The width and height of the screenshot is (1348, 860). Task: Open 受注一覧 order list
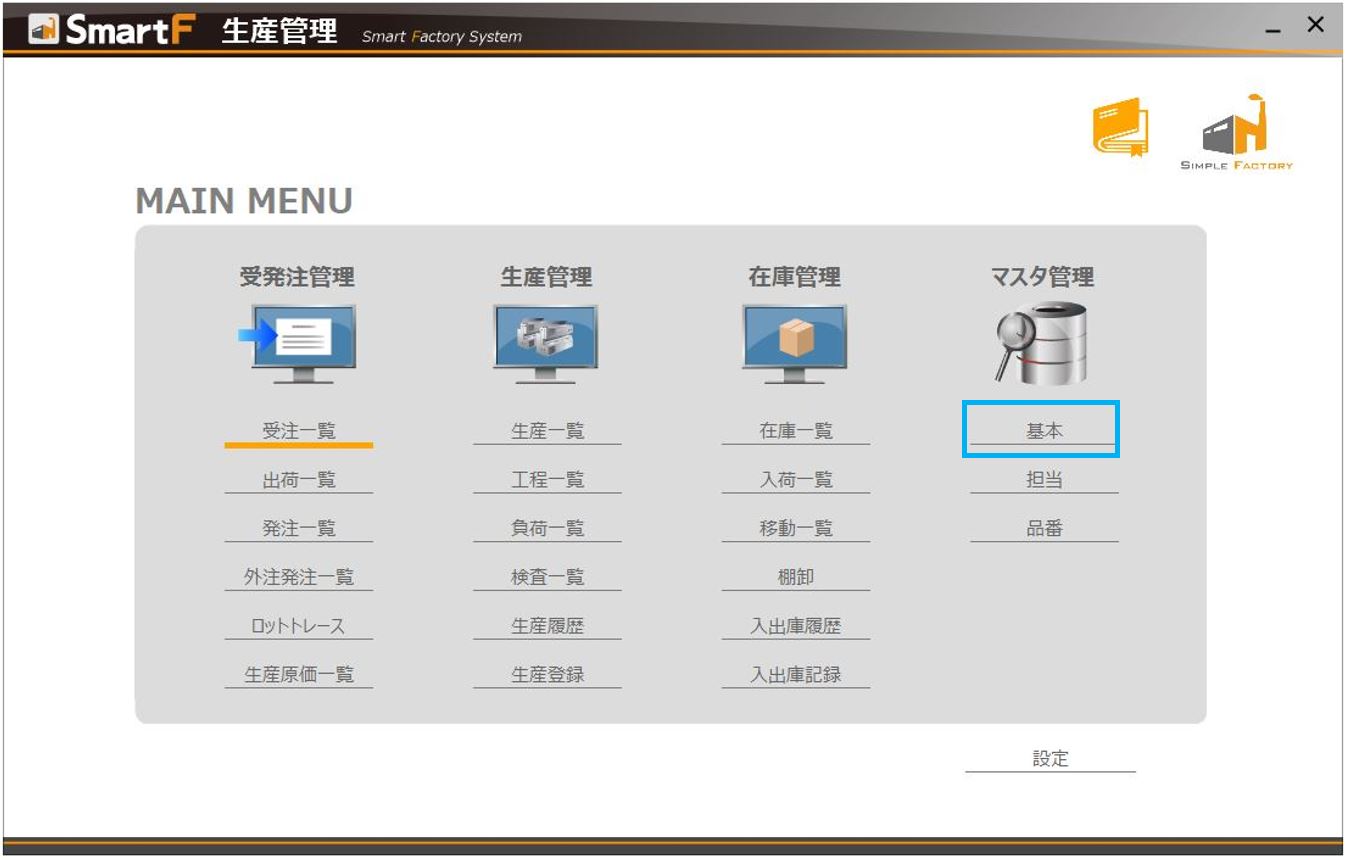pos(299,431)
